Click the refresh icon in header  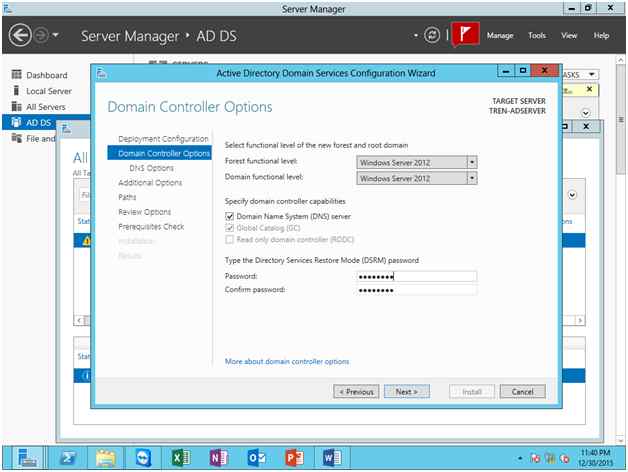coord(432,35)
